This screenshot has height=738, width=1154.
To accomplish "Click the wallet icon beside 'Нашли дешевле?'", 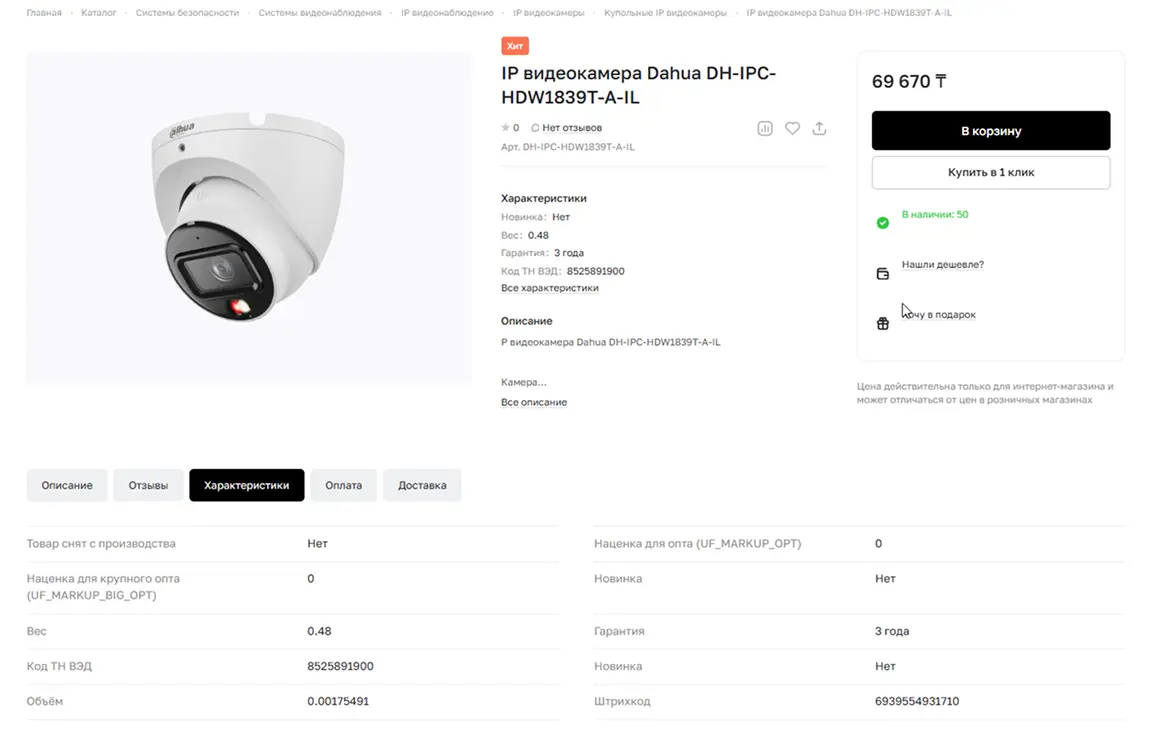I will click(882, 274).
